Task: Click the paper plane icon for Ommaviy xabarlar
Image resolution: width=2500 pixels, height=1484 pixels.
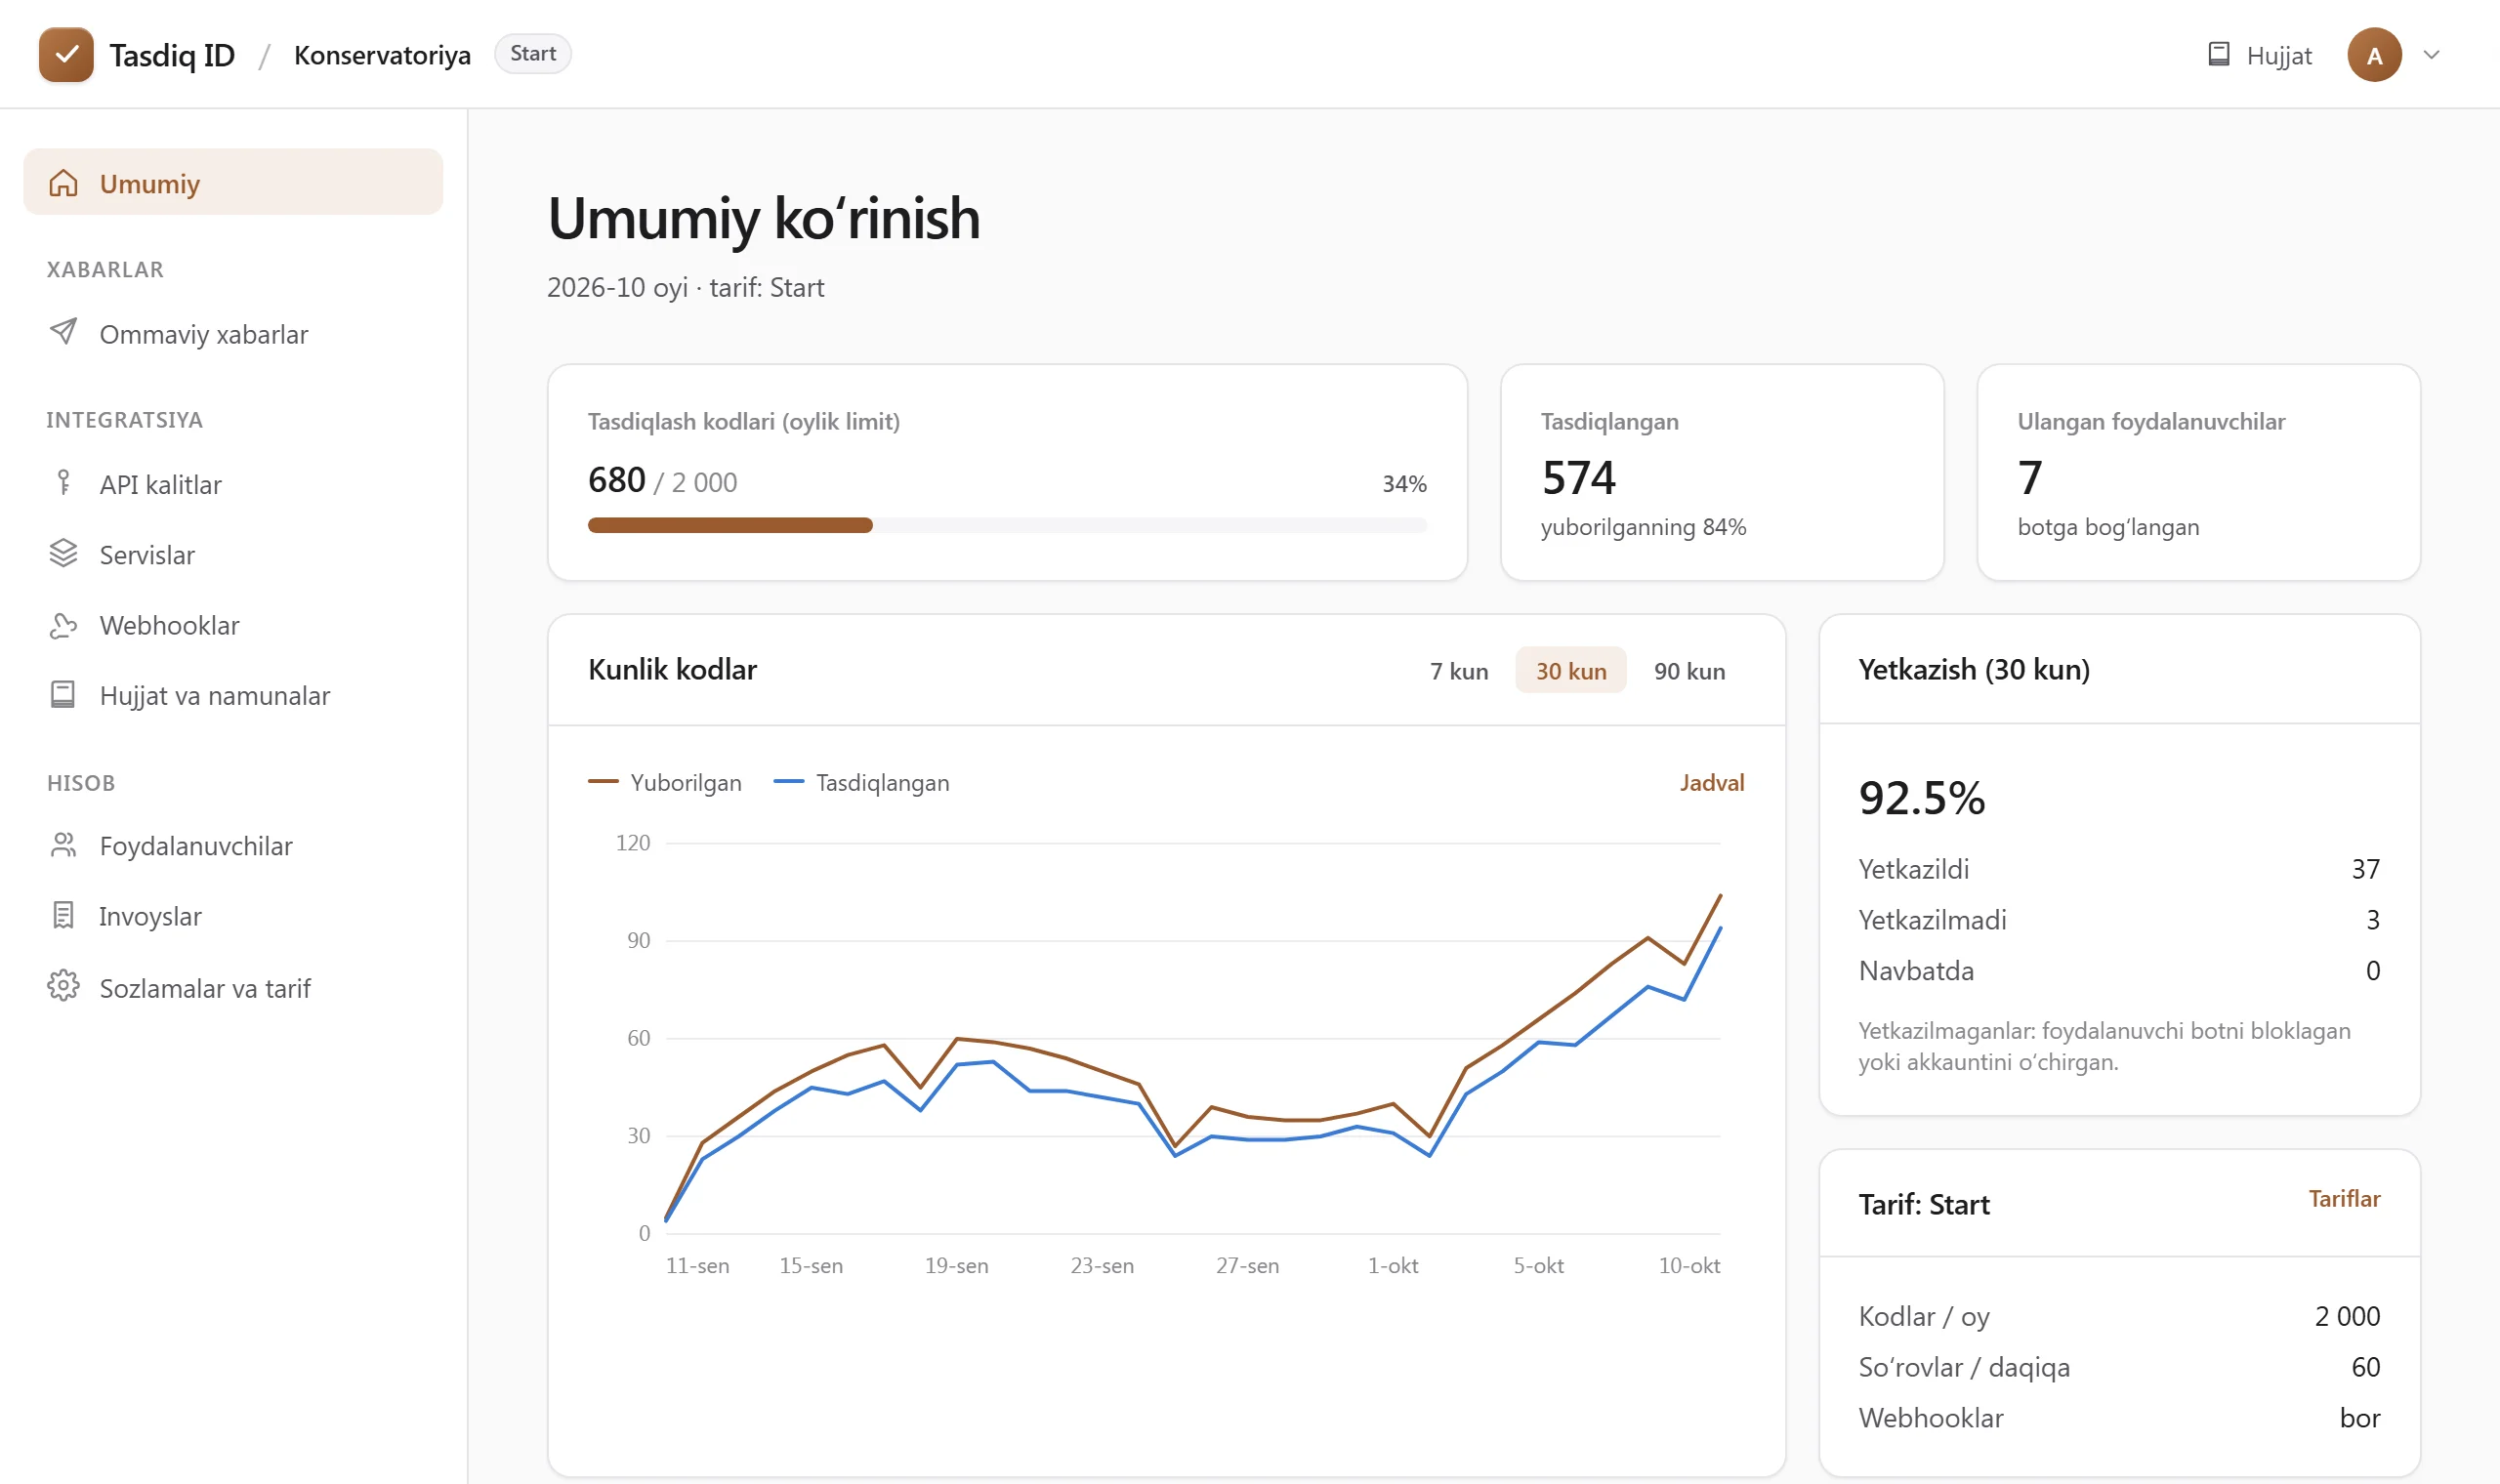Action: coord(63,332)
